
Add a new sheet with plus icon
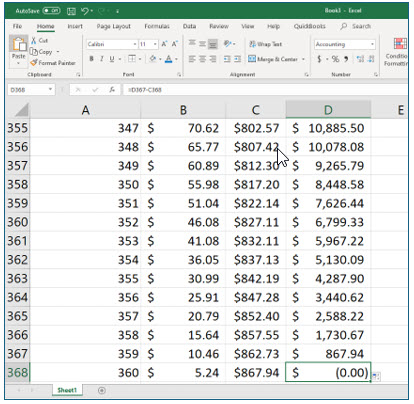102,390
